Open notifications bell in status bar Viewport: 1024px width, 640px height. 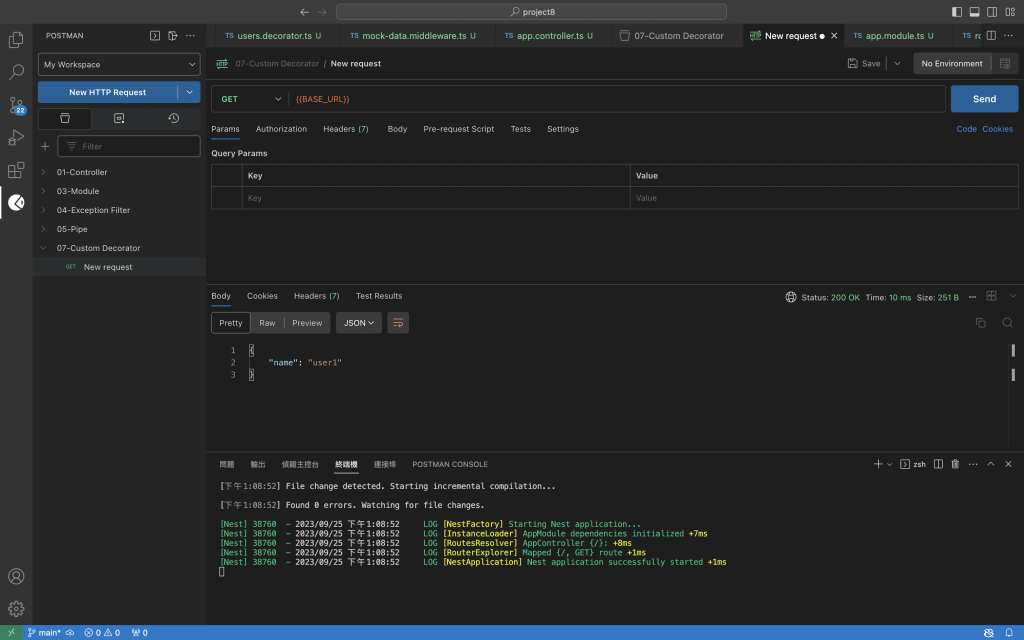pyautogui.click(x=1009, y=633)
